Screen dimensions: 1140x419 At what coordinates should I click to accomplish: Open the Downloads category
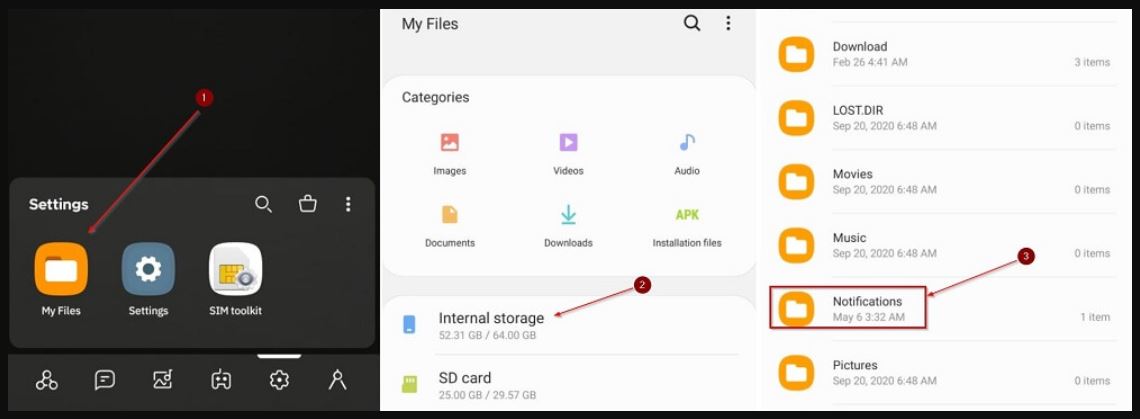568,215
